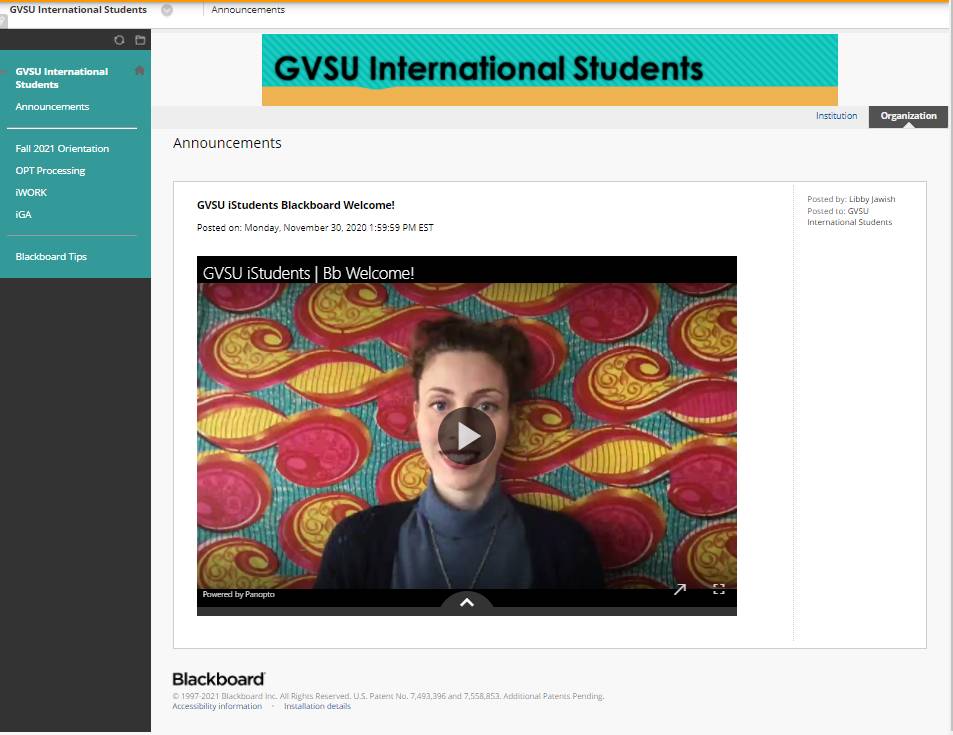
Task: Go to Fall 2021 Orientation
Action: tap(62, 149)
